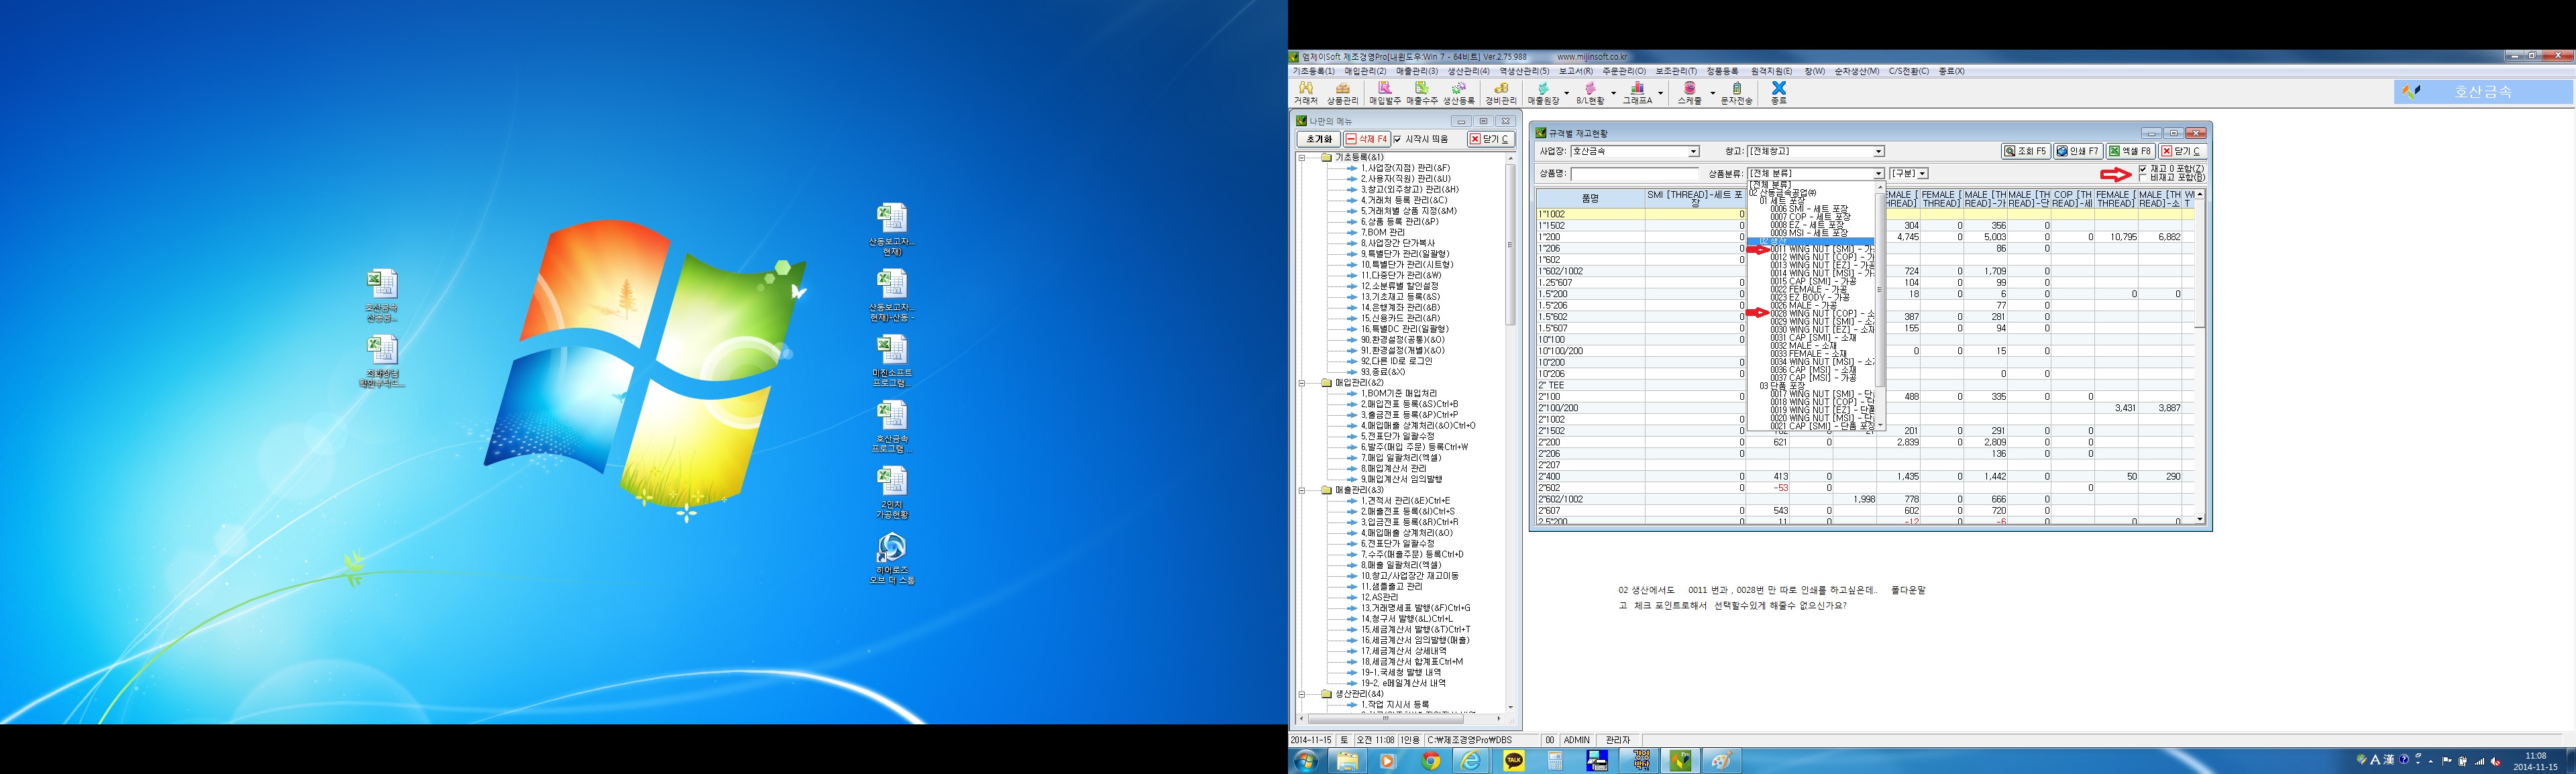Open the 보고서(R) menu
The height and width of the screenshot is (774, 2576).
1575,71
